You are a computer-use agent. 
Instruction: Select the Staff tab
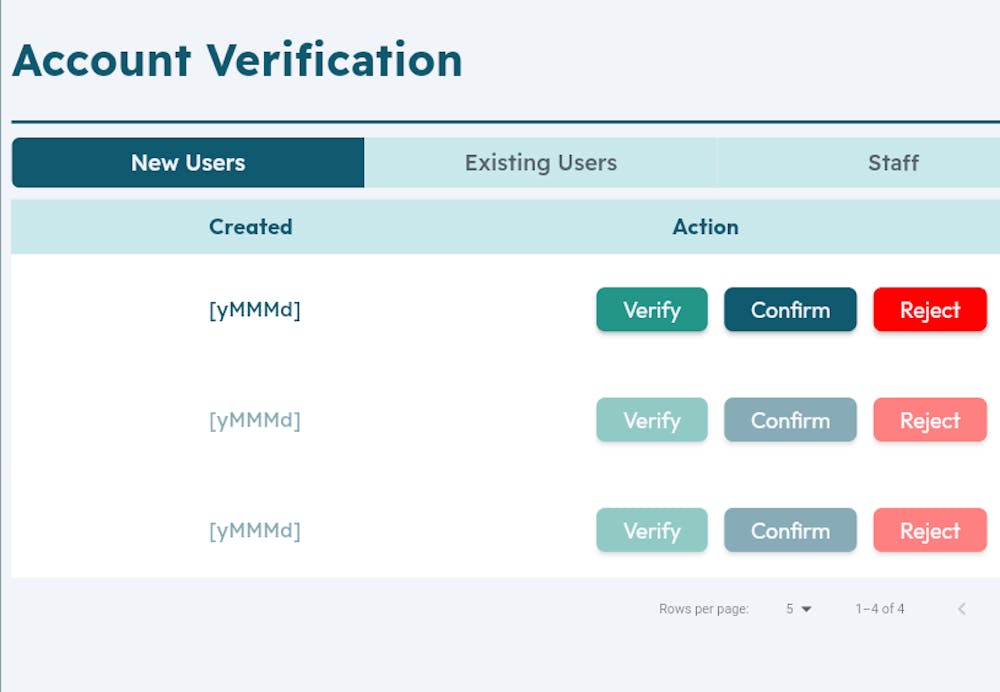click(x=892, y=163)
